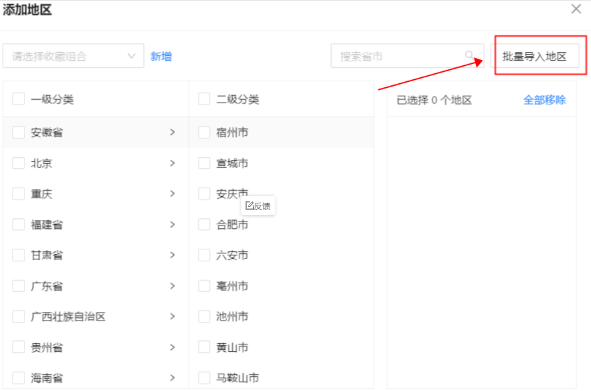Check the 福建省 checkbox
This screenshot has width=591, height=391.
(18, 225)
